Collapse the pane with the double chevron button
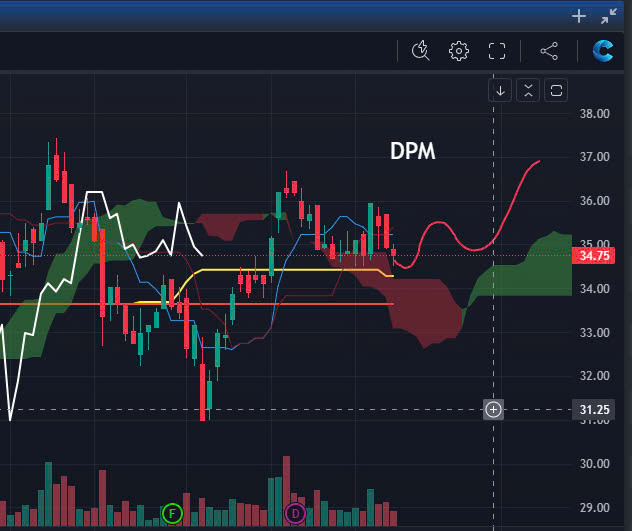 coord(528,90)
